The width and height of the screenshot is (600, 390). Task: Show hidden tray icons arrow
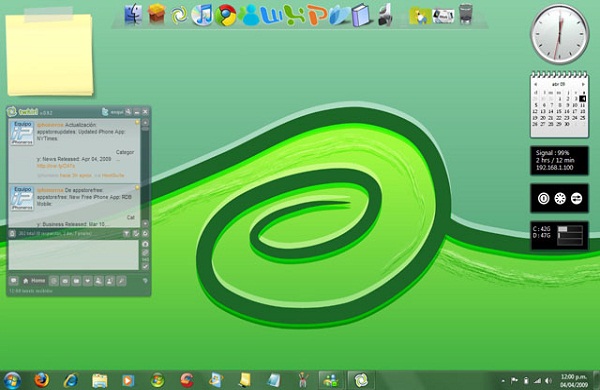coord(503,380)
